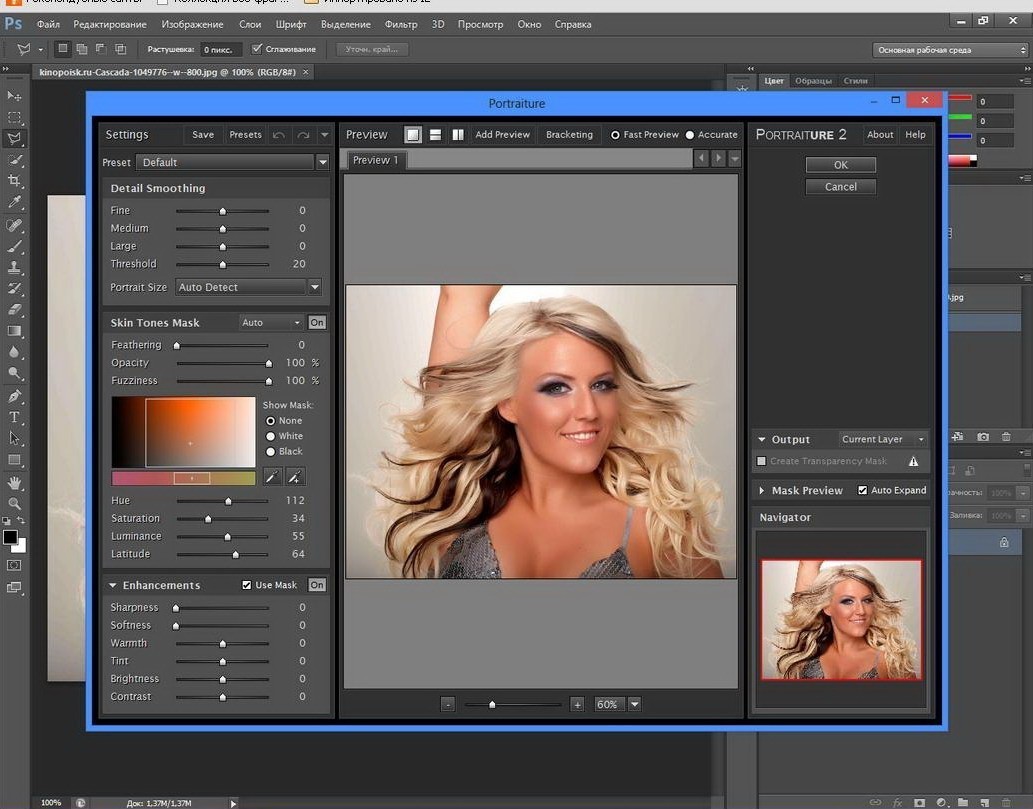Select the Type tool in Photoshop toolbar
The height and width of the screenshot is (809, 1033).
click(x=14, y=417)
